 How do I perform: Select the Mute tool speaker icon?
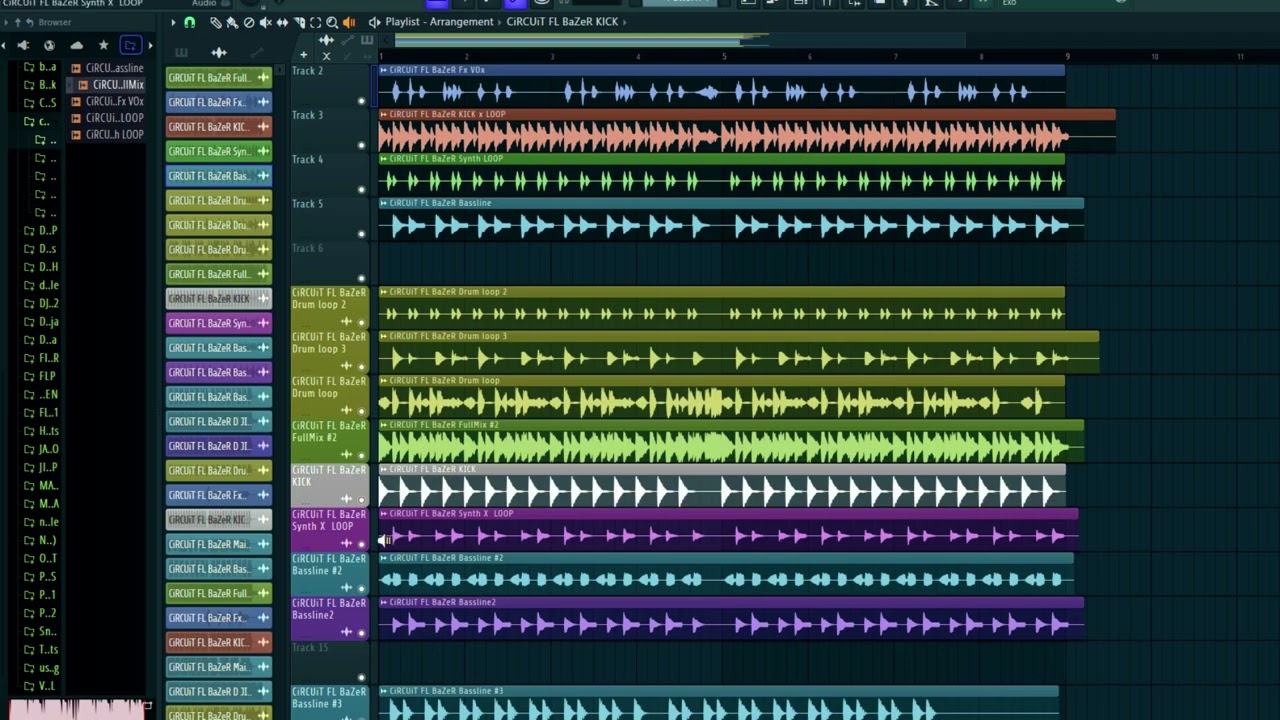tap(265, 22)
